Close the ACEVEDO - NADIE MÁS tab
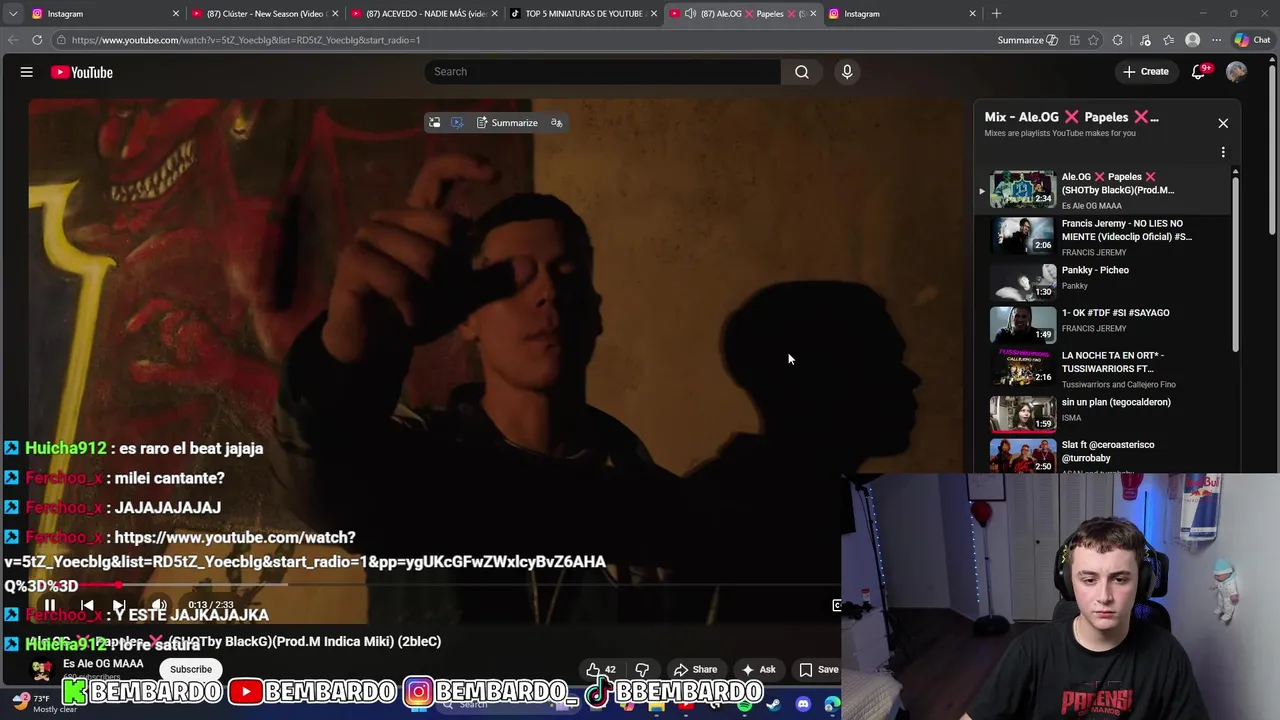Viewport: 1280px width, 720px height. pyautogui.click(x=494, y=14)
